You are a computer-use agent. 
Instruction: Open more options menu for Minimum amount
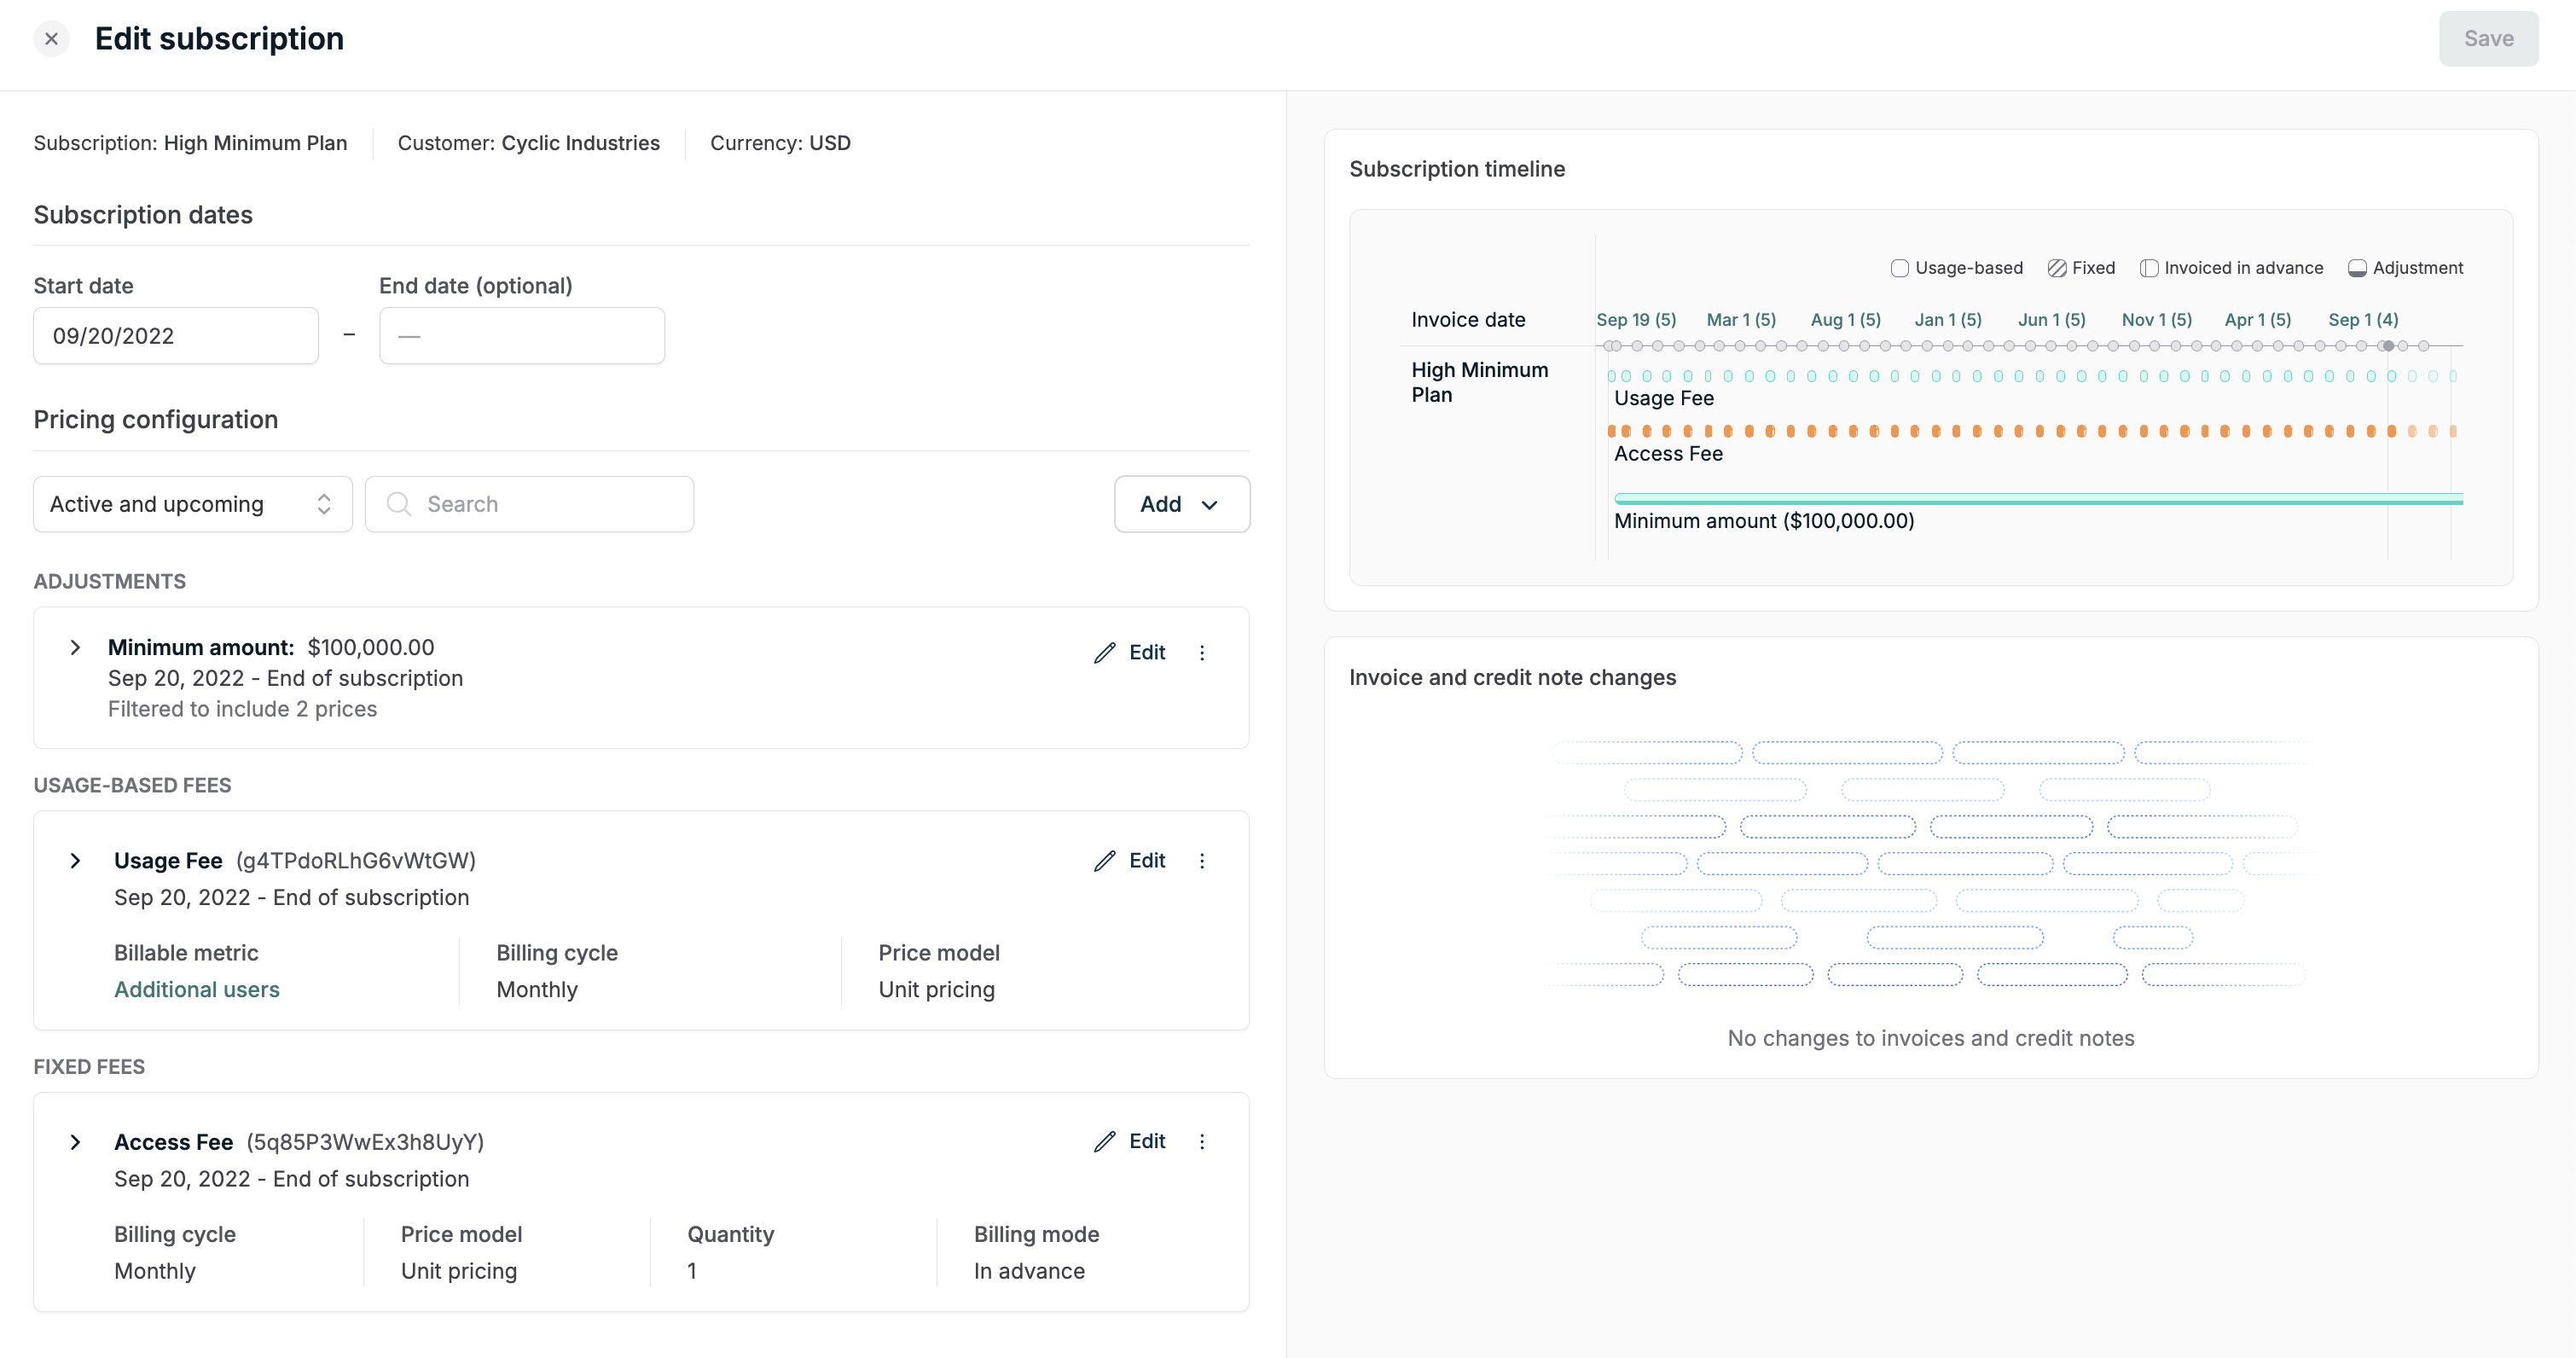tap(1202, 653)
